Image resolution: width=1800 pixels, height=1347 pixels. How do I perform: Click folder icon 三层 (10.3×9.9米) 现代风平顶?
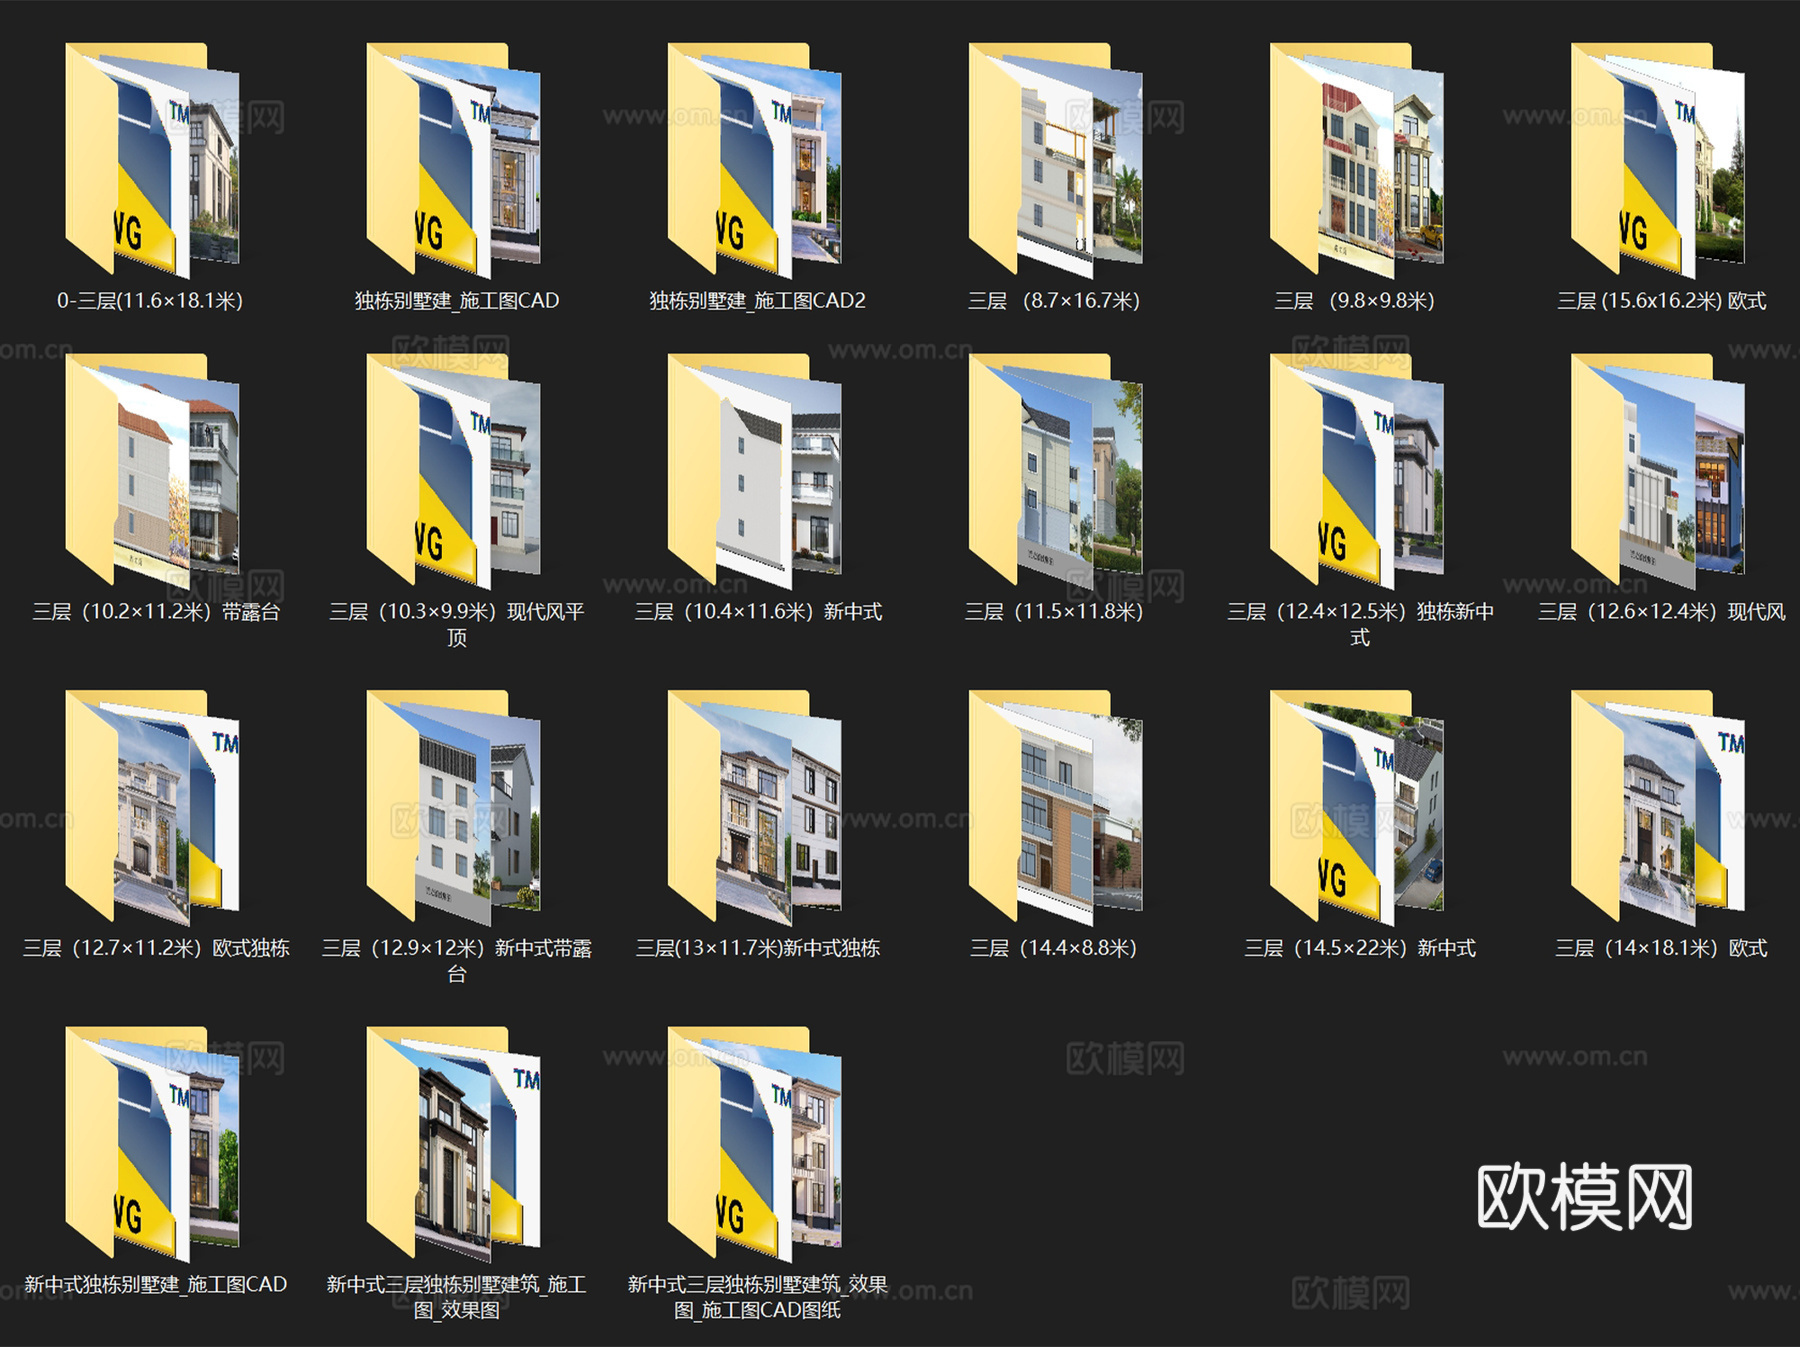point(453,471)
